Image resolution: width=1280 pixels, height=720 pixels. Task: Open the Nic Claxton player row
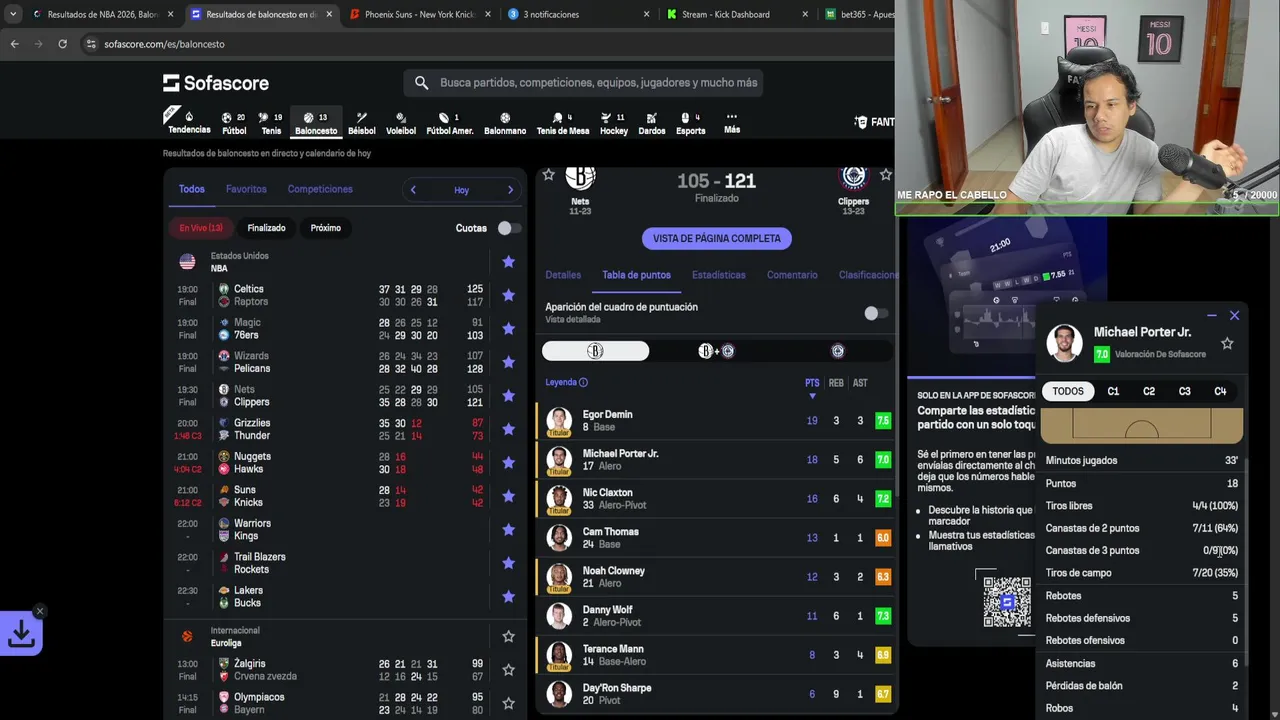[x=716, y=499]
